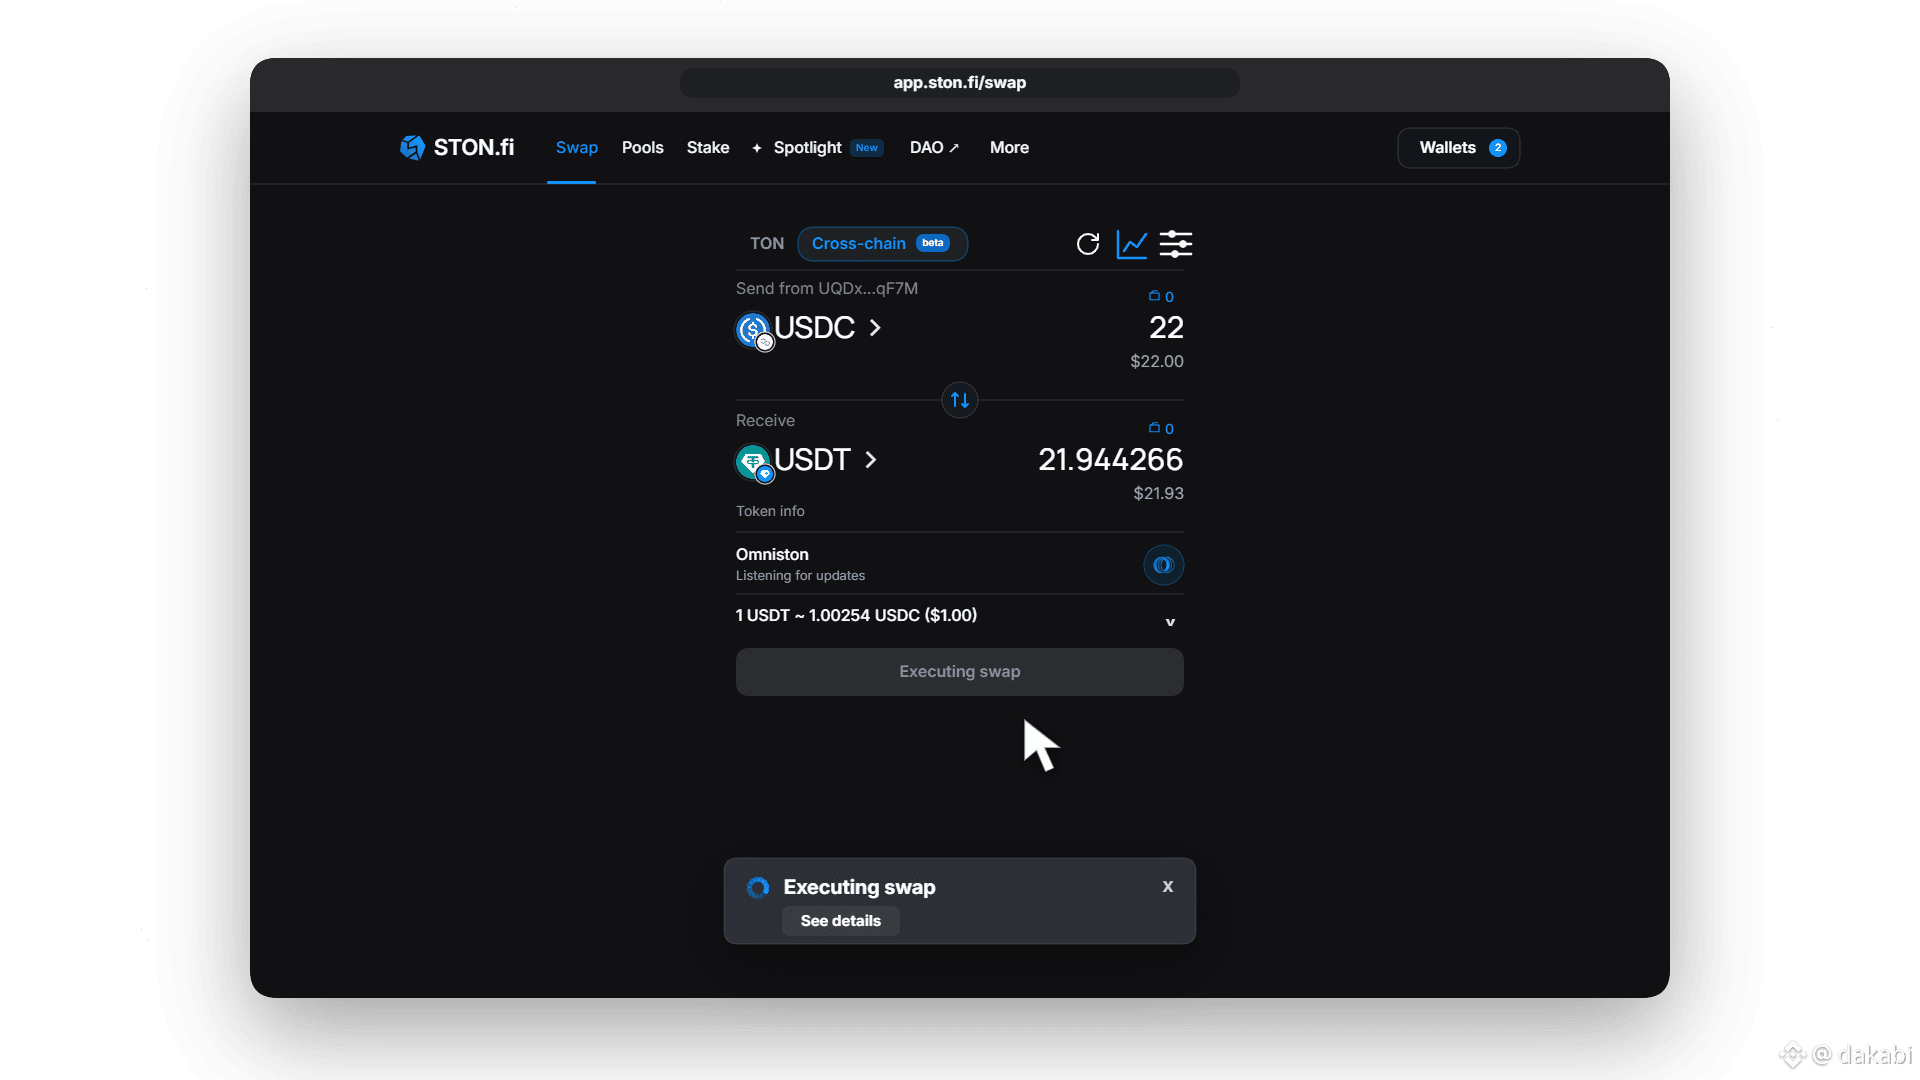Refresh the swap quote
The height and width of the screenshot is (1080, 1920).
[1088, 244]
